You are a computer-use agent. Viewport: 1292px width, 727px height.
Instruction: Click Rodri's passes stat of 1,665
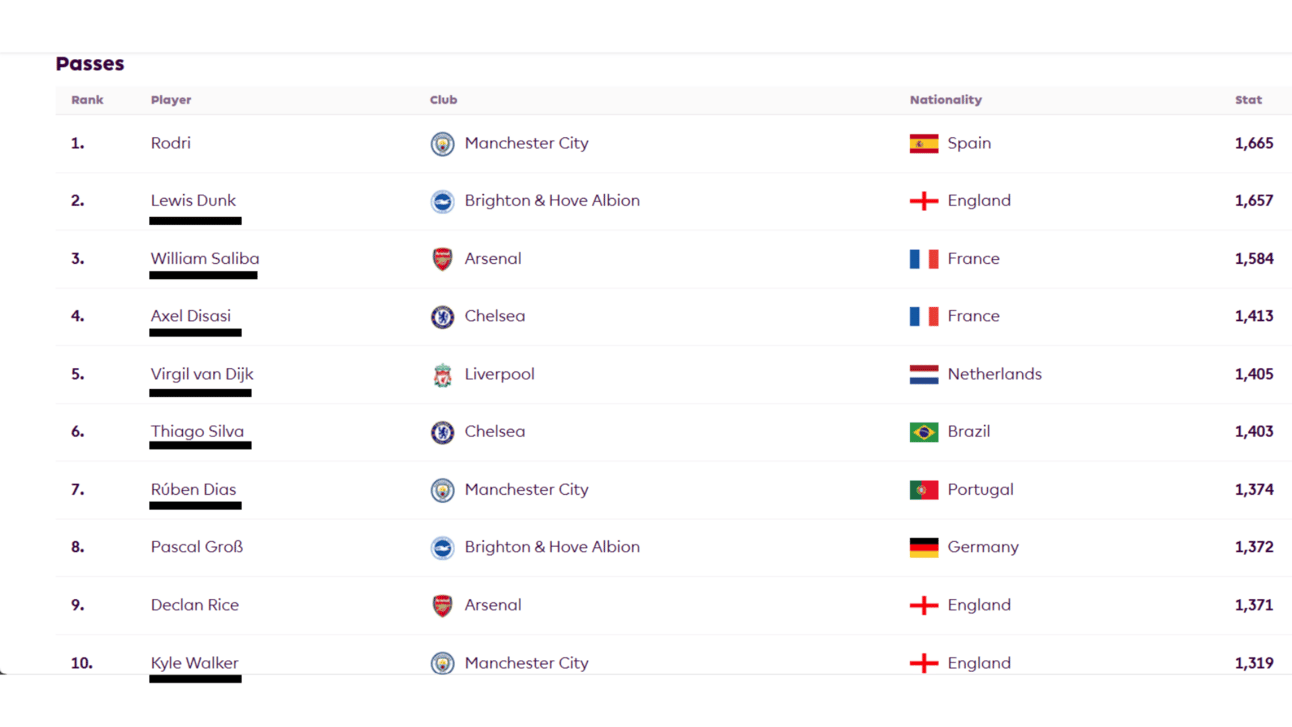1254,143
